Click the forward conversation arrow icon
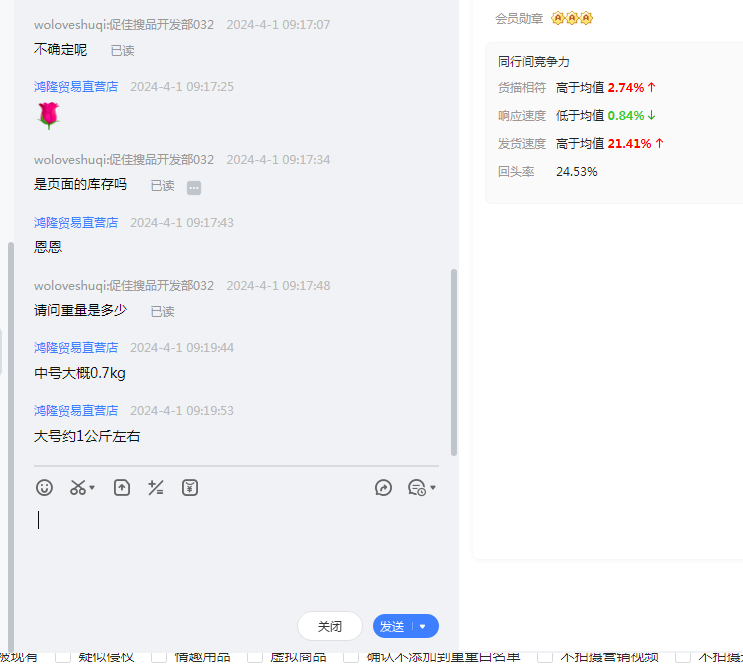 pyautogui.click(x=383, y=488)
